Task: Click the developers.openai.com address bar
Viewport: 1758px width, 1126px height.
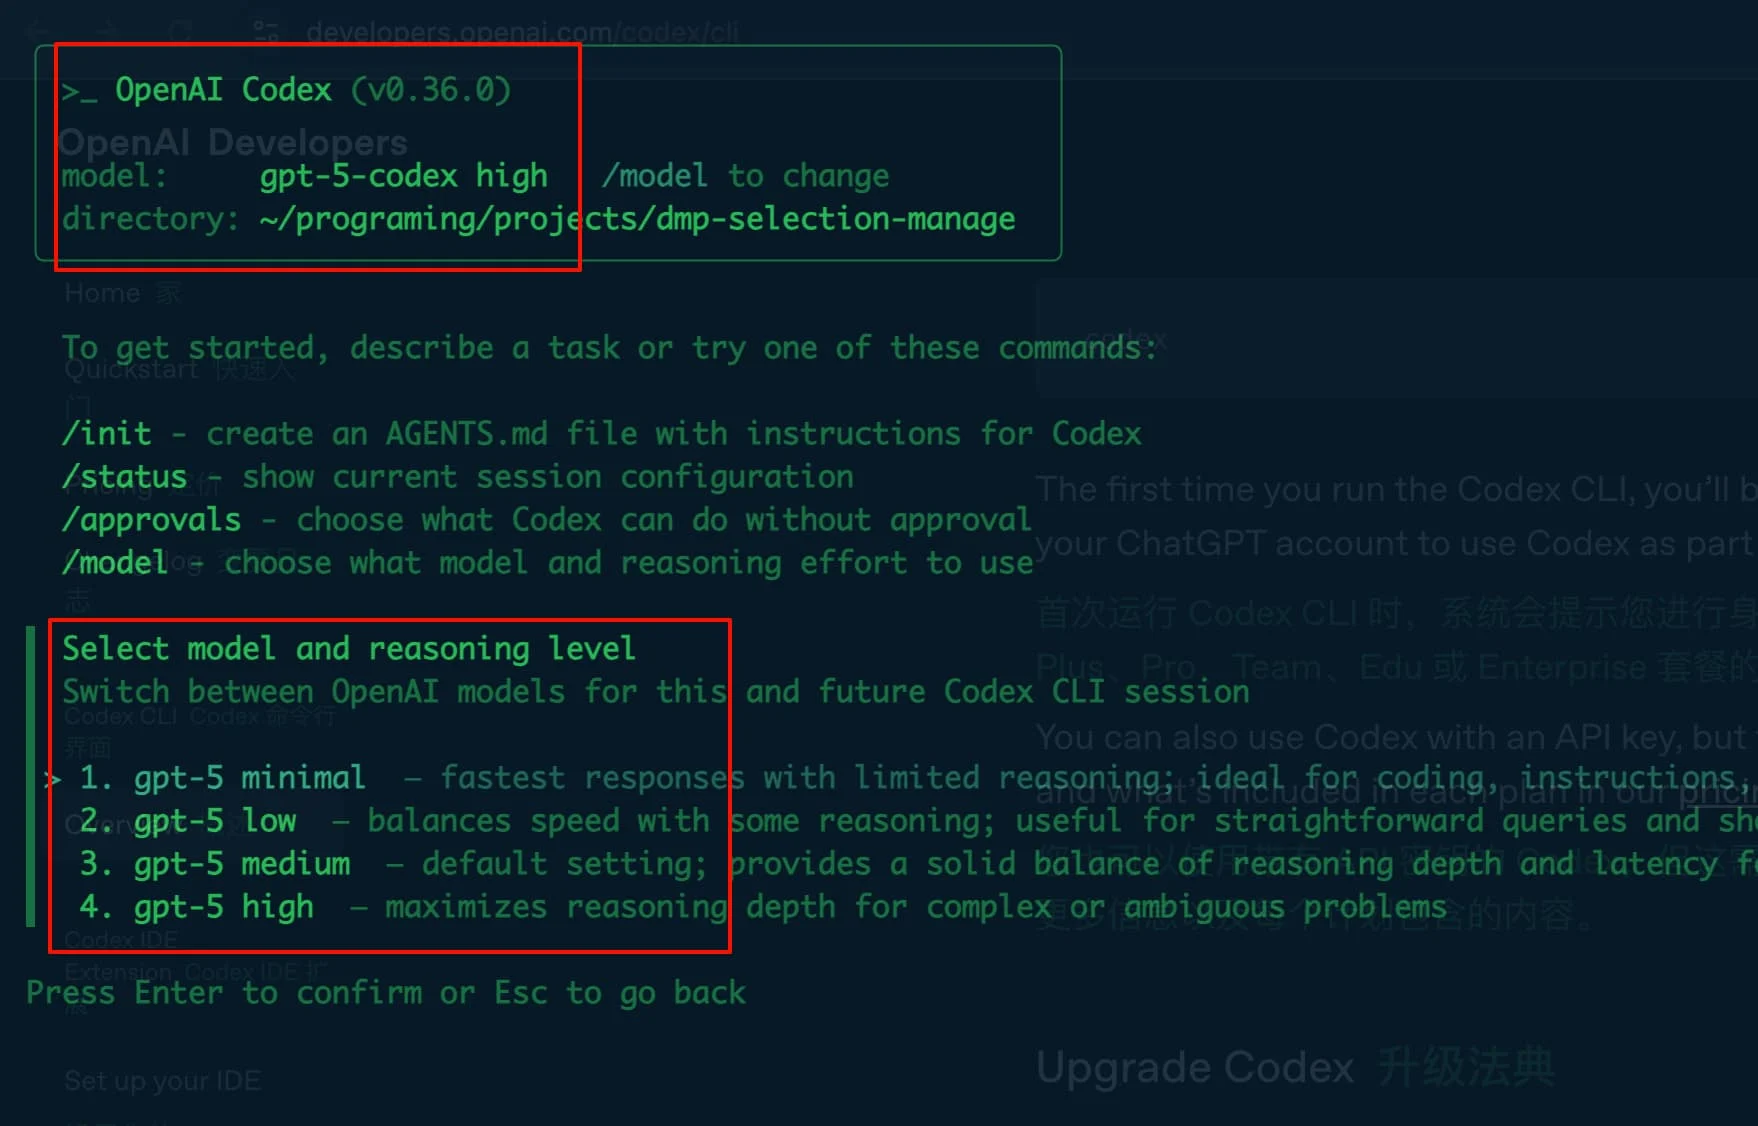Action: pyautogui.click(x=523, y=32)
